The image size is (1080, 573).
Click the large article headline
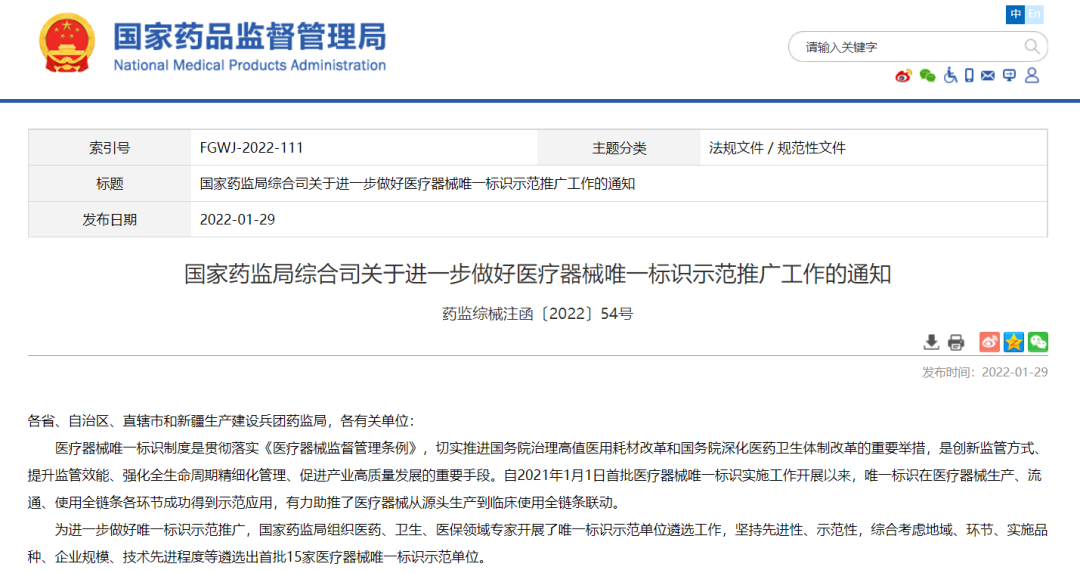[538, 274]
